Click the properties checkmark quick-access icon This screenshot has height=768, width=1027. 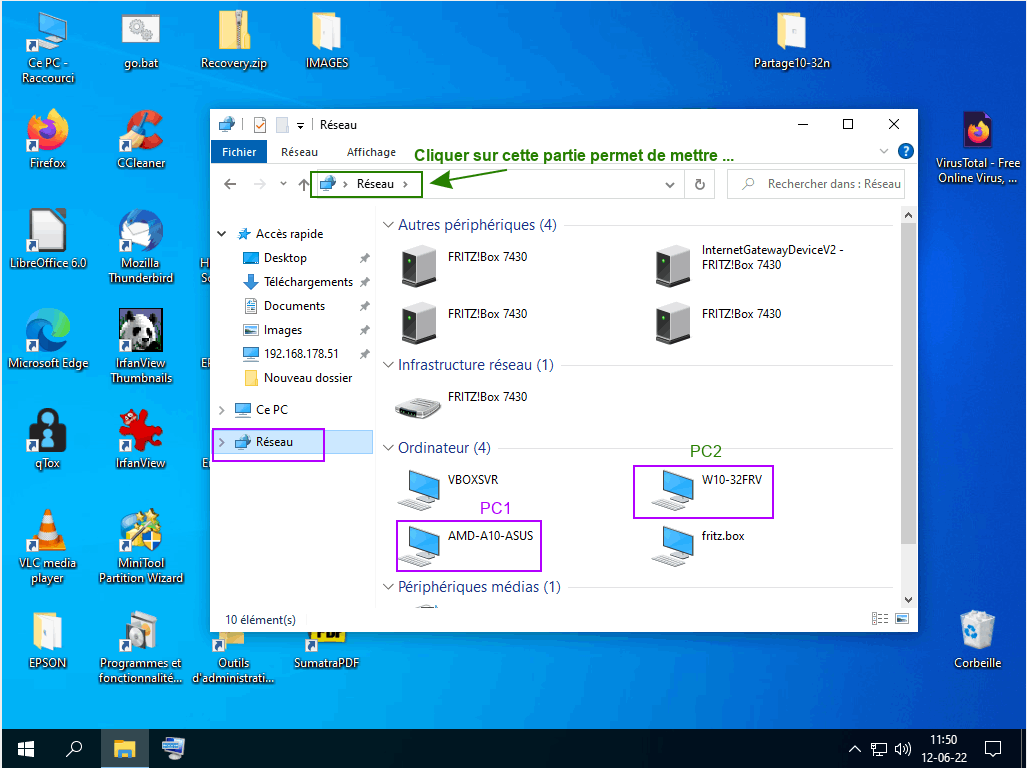point(260,124)
